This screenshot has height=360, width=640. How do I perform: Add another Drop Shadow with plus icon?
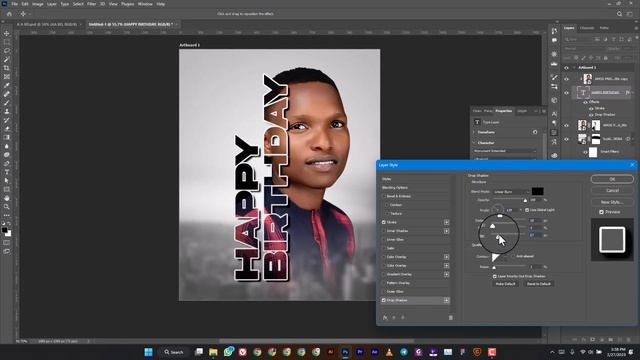[447, 300]
